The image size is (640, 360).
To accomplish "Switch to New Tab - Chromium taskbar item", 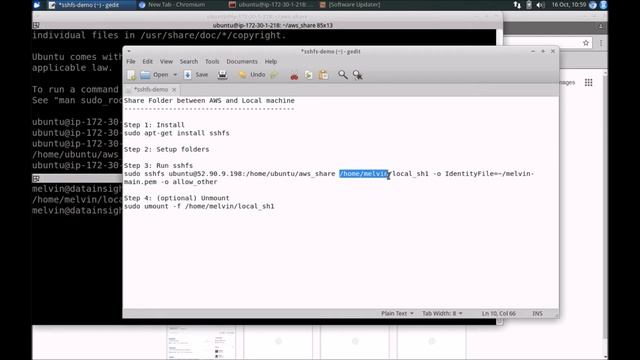I will [172, 5].
